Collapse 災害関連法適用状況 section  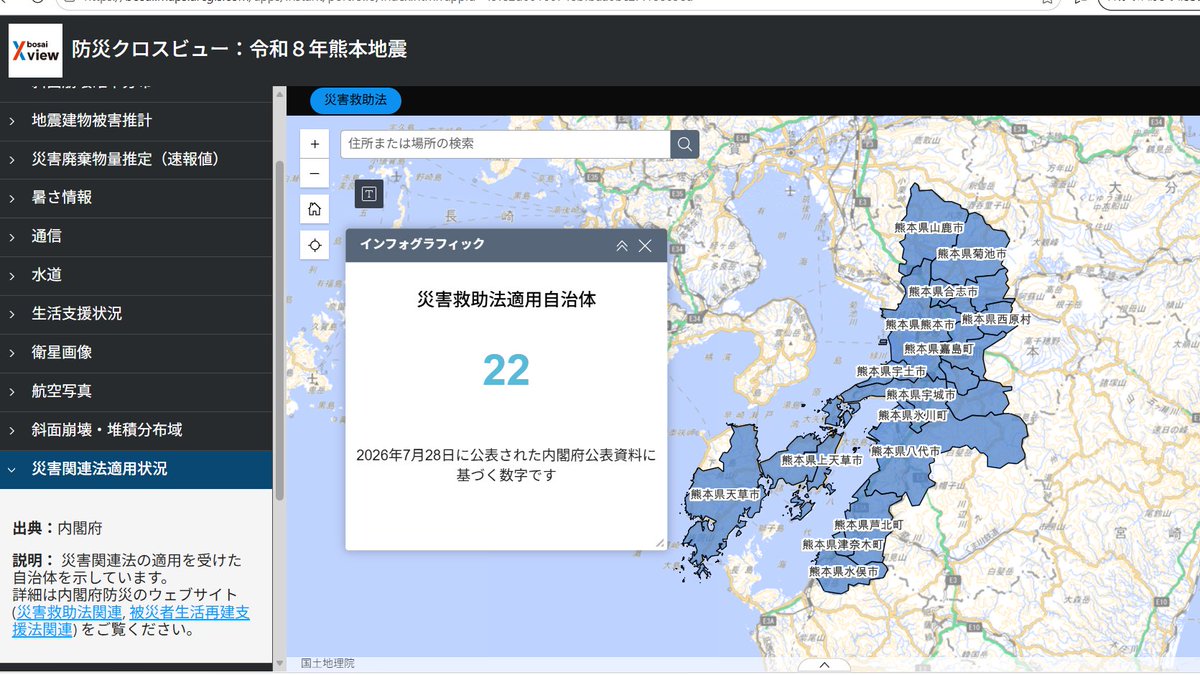pyautogui.click(x=136, y=468)
